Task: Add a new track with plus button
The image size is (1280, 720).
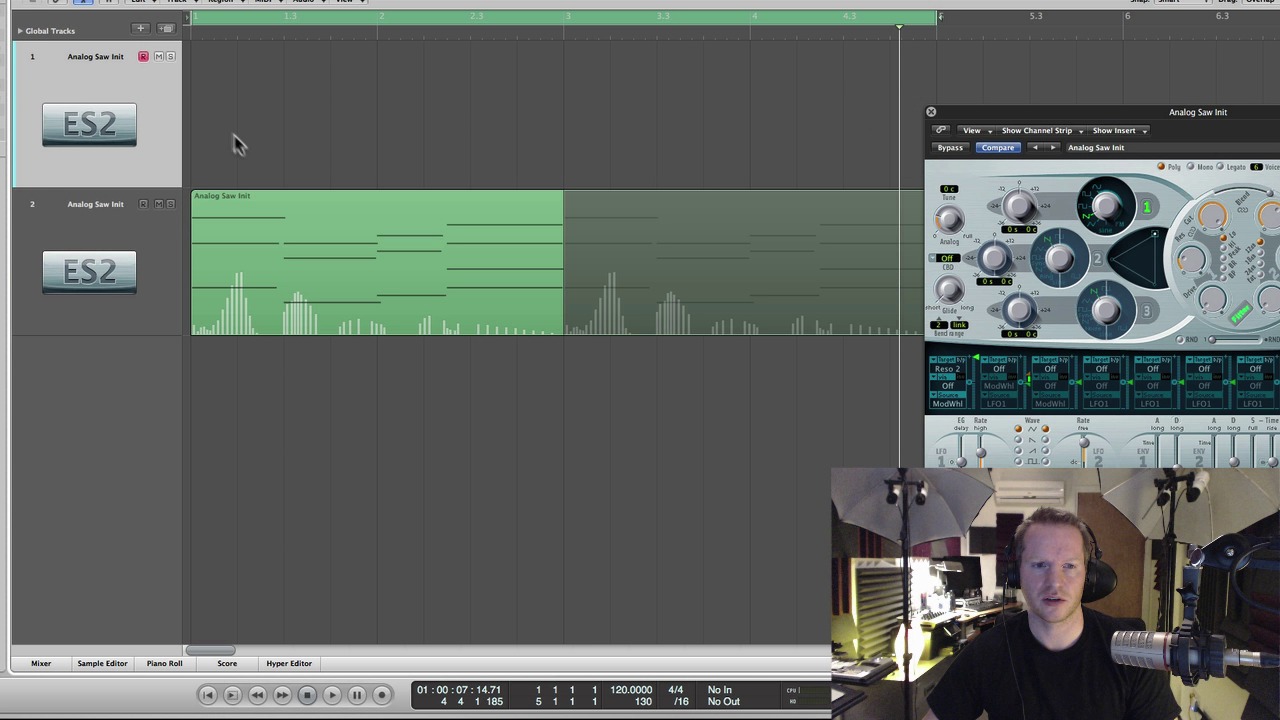Action: tap(141, 28)
